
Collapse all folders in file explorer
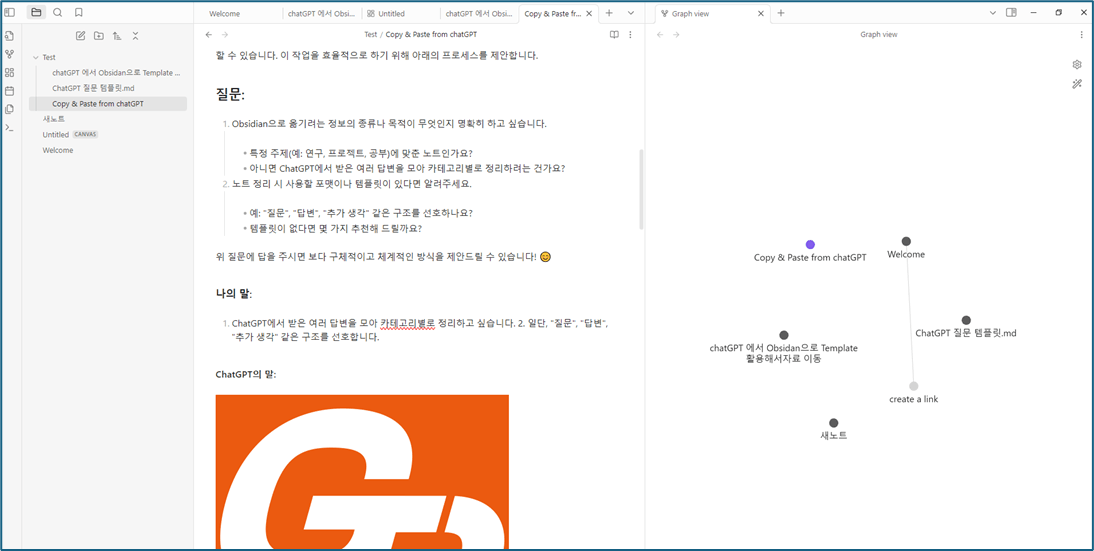(135, 36)
